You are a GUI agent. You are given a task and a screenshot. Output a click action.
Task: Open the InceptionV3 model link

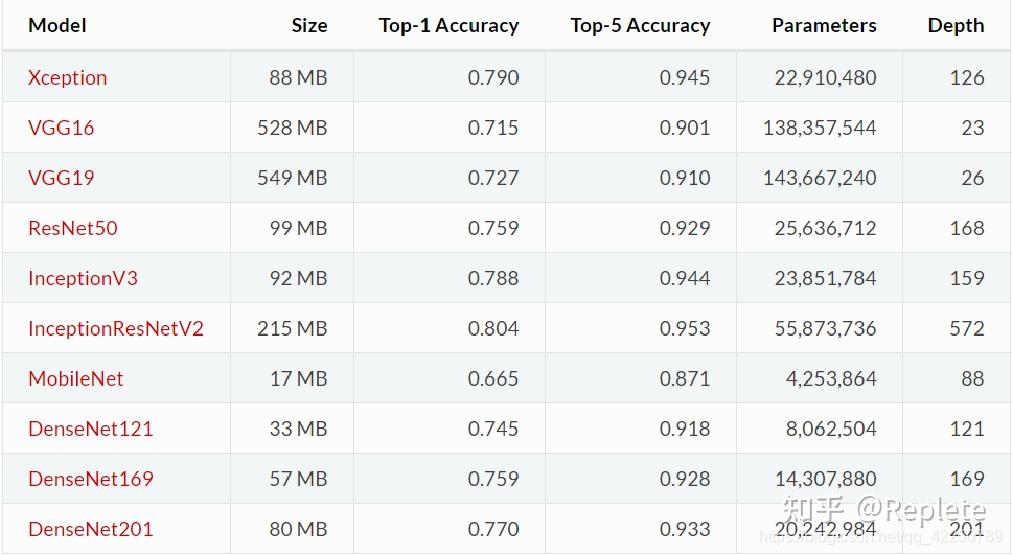[x=83, y=278]
